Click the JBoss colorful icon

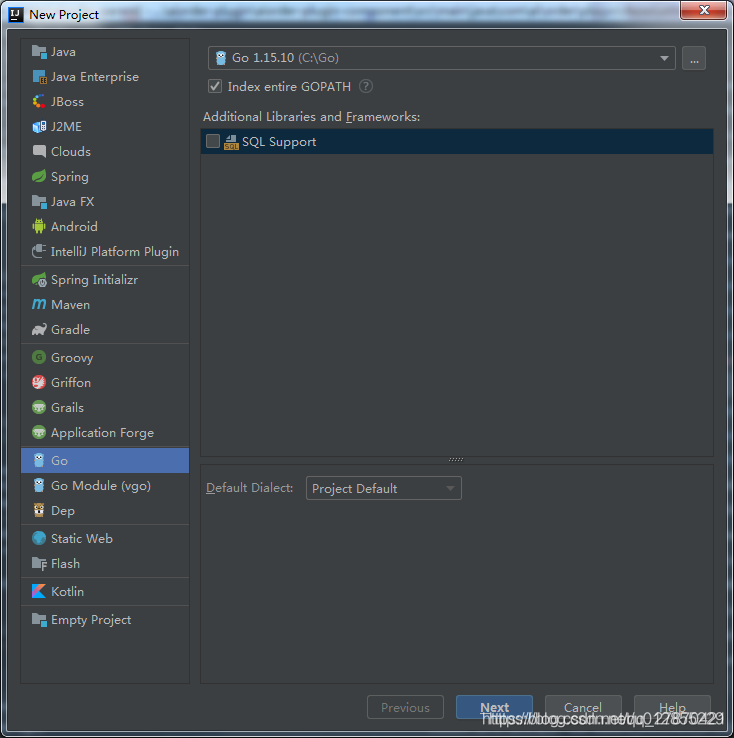[39, 102]
